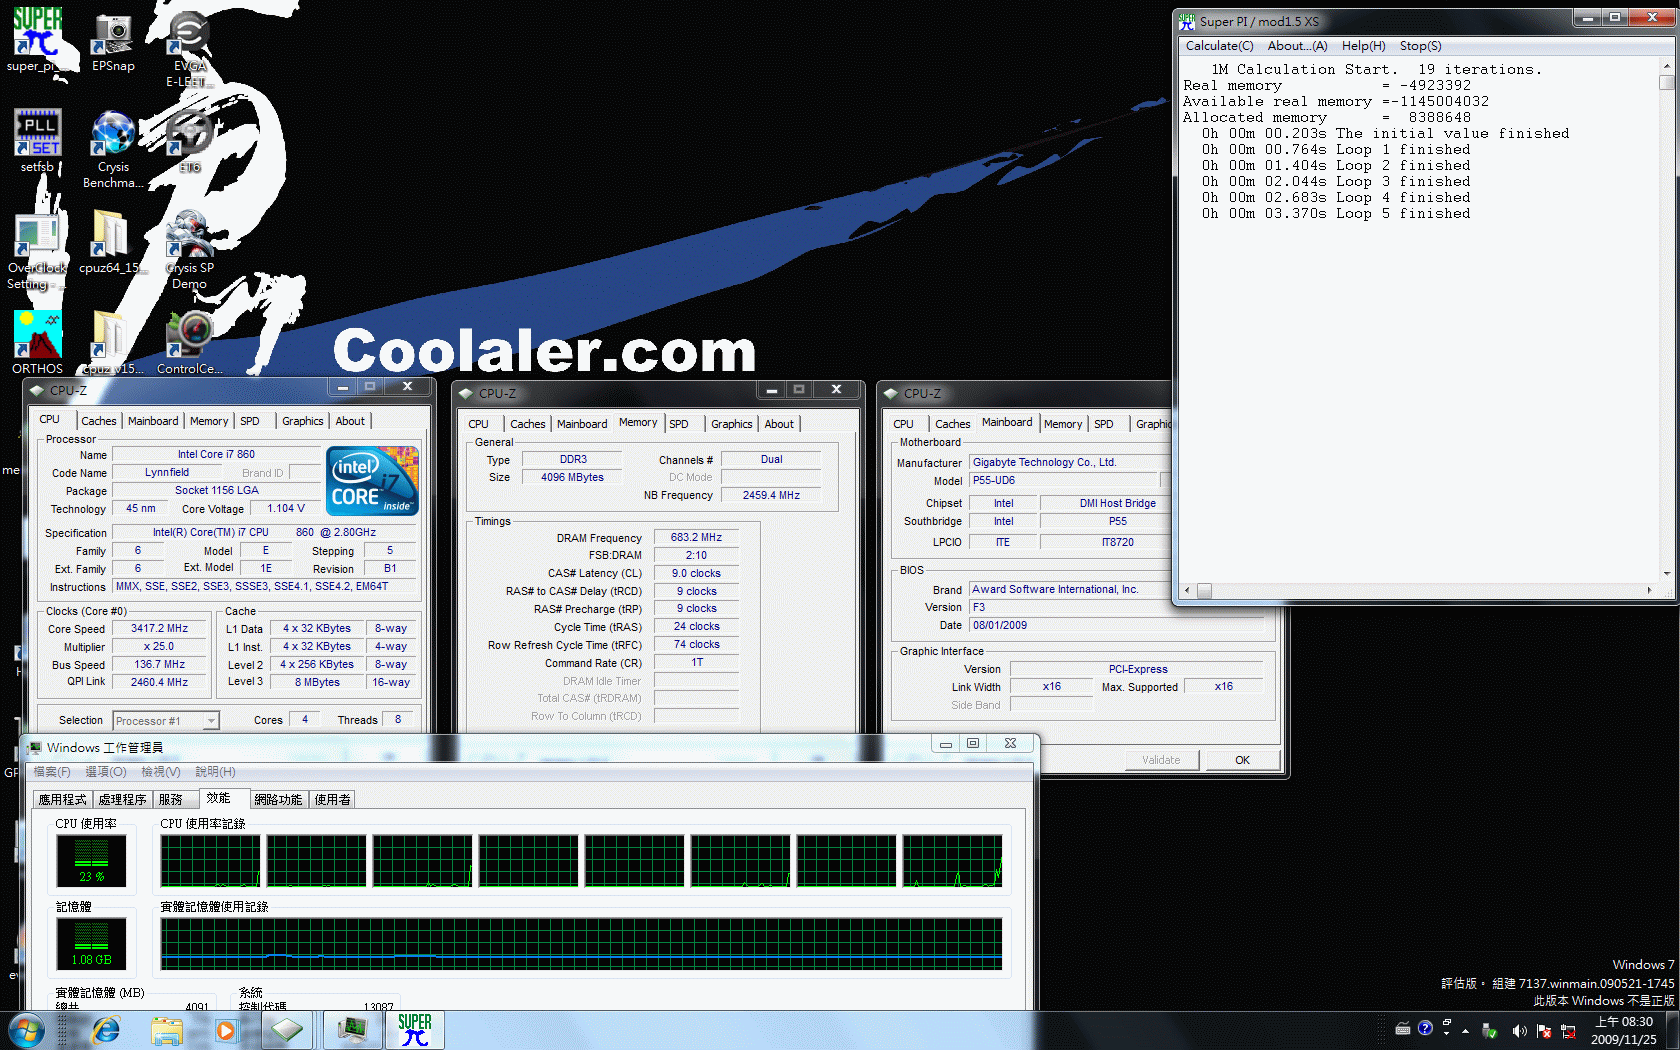Click OK button in right CPU-Z window
This screenshot has height=1050, width=1680.
(1242, 760)
